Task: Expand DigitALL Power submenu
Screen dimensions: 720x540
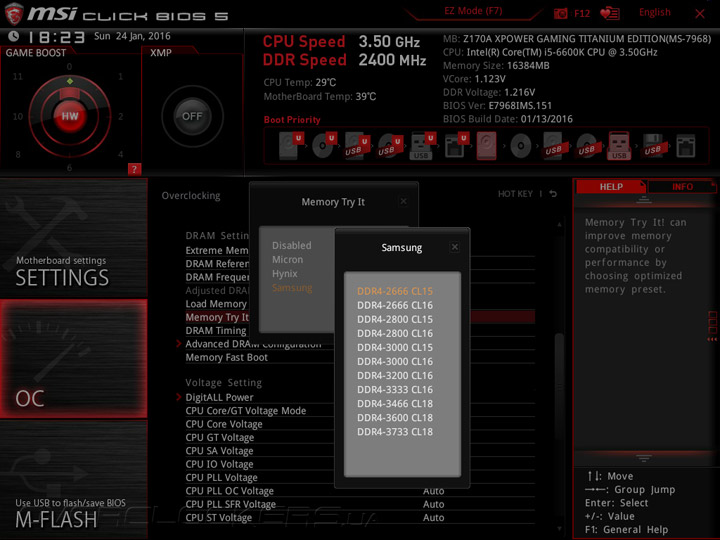Action: [219, 397]
